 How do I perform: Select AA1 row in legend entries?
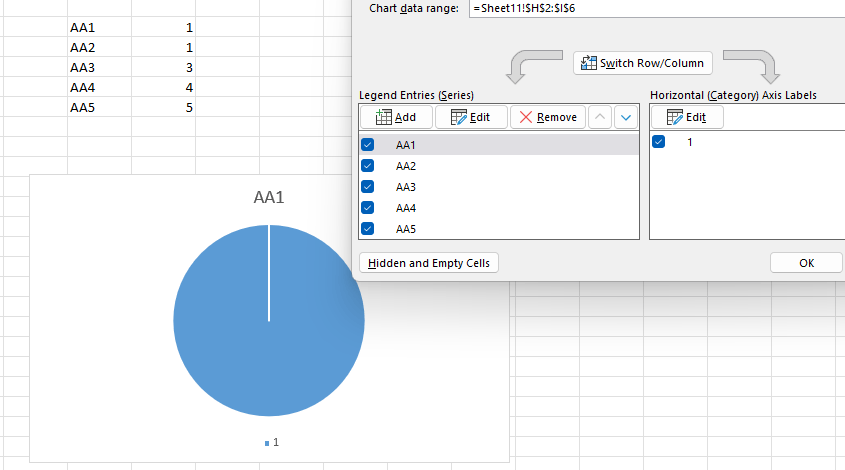coord(499,145)
